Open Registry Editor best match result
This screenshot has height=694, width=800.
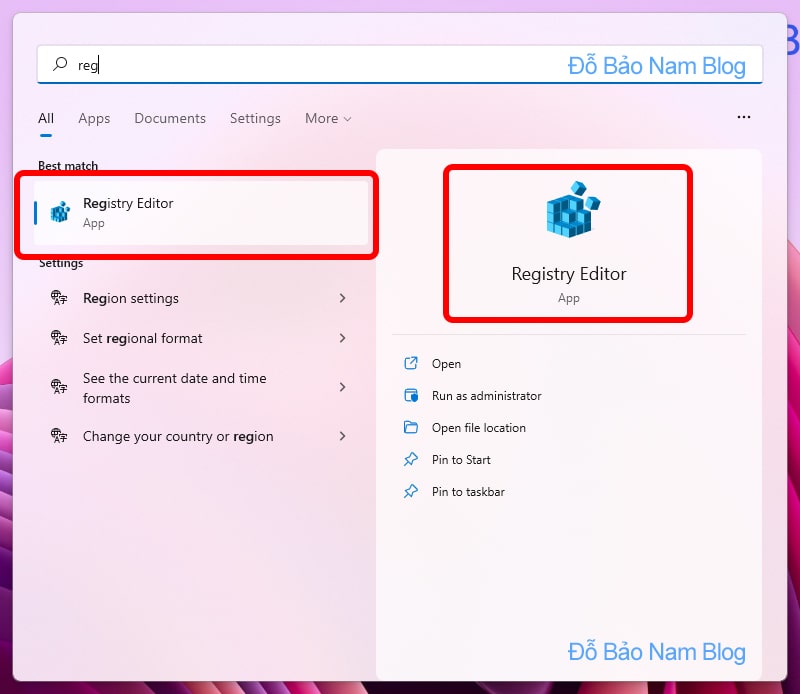point(201,213)
